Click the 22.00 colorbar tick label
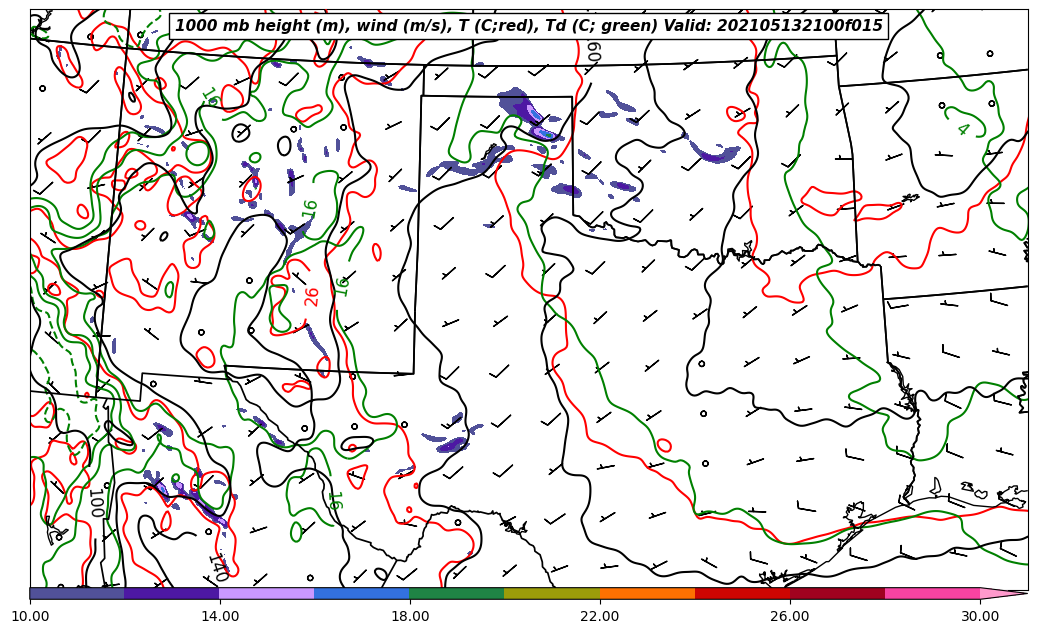The width and height of the screenshot is (1037, 633). coord(600,616)
